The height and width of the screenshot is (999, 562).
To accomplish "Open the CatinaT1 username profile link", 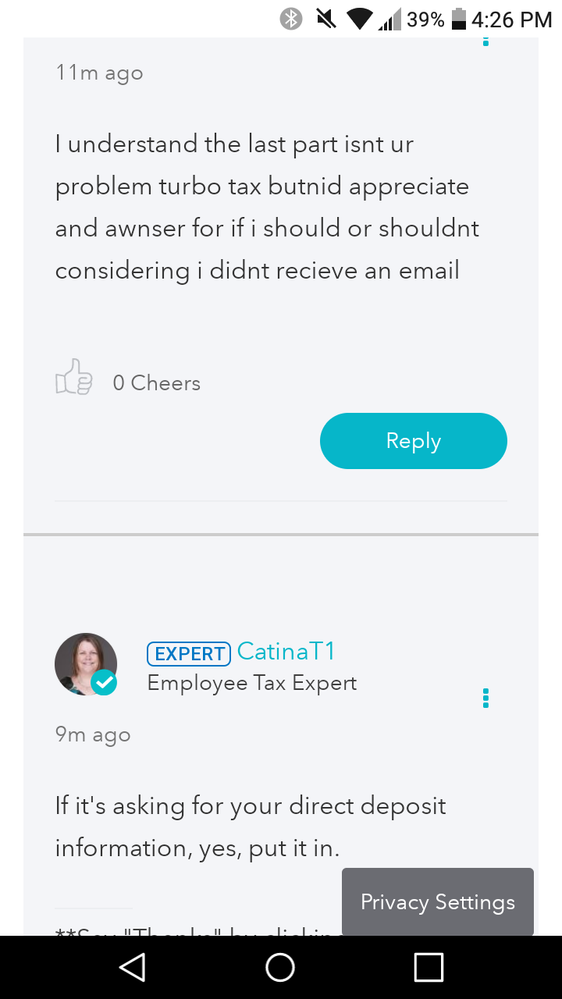I will click(286, 651).
